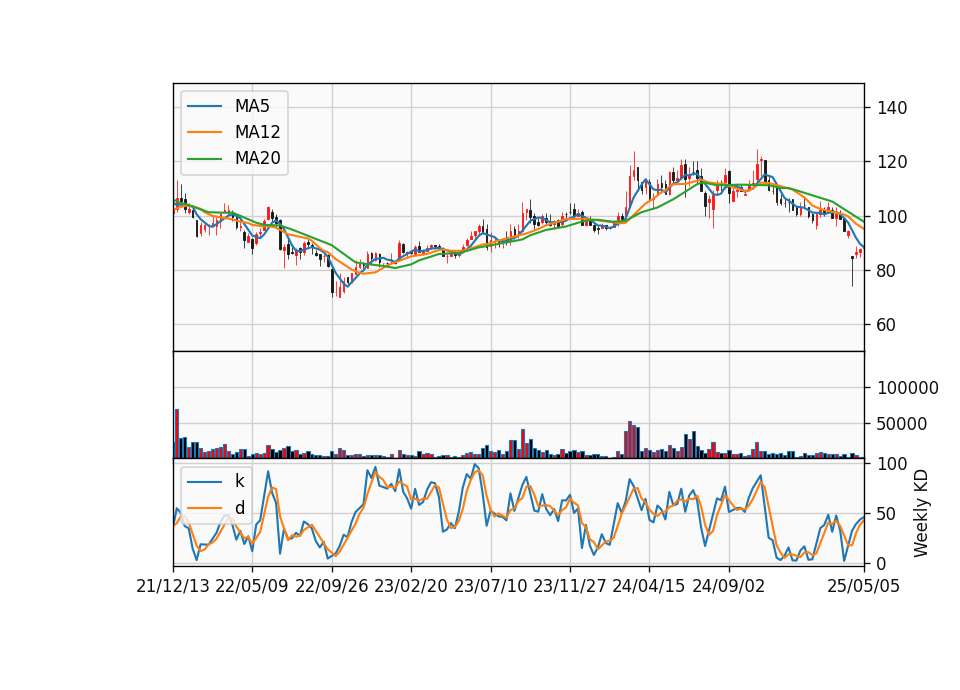This screenshot has height=690, width=960.
Task: Click the 21/12/13 date label
Action: (173, 587)
